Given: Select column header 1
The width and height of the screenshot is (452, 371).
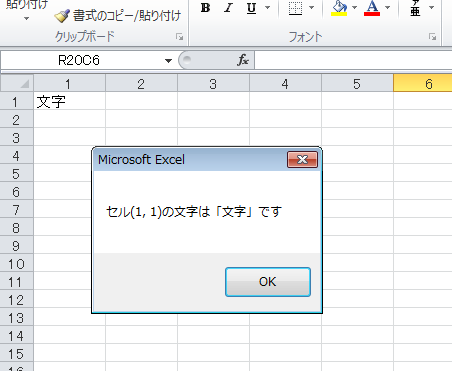Looking at the screenshot, I should coord(69,84).
